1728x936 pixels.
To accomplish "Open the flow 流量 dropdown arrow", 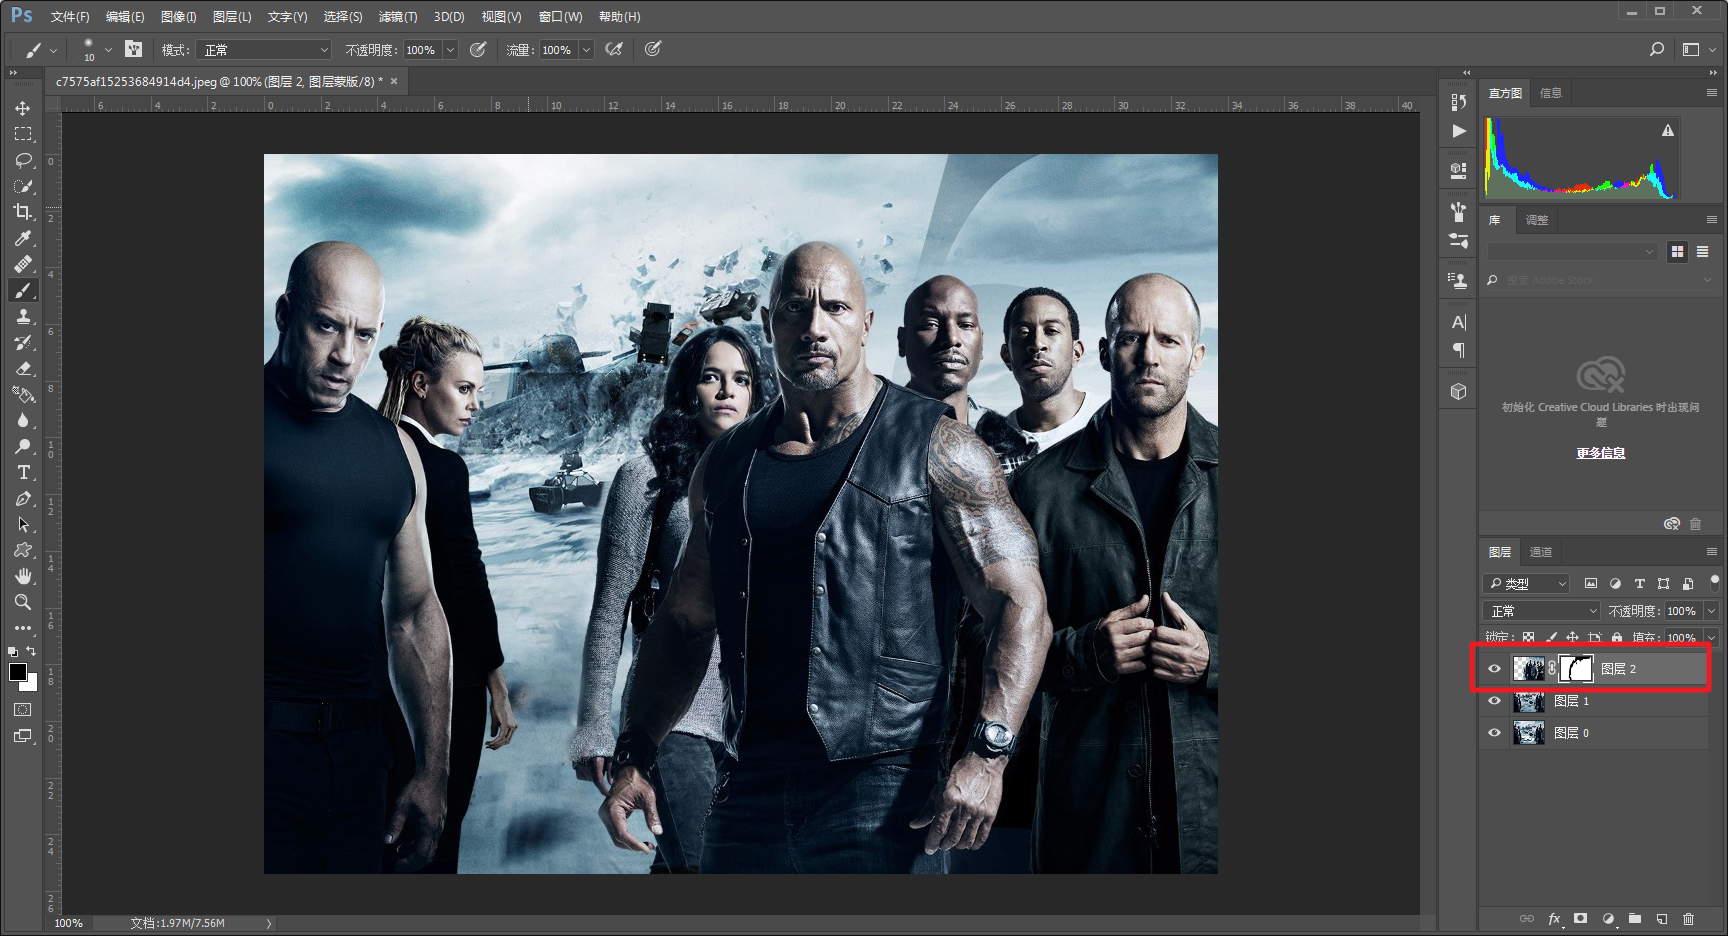I will [586, 50].
